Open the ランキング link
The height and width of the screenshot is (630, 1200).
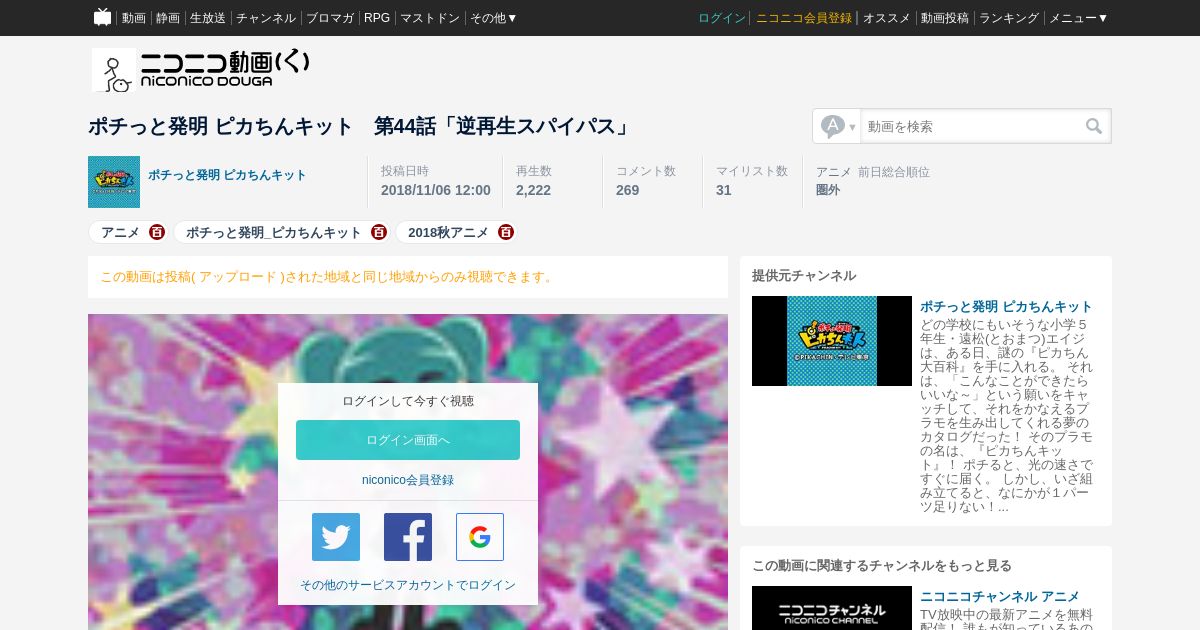(x=1009, y=18)
